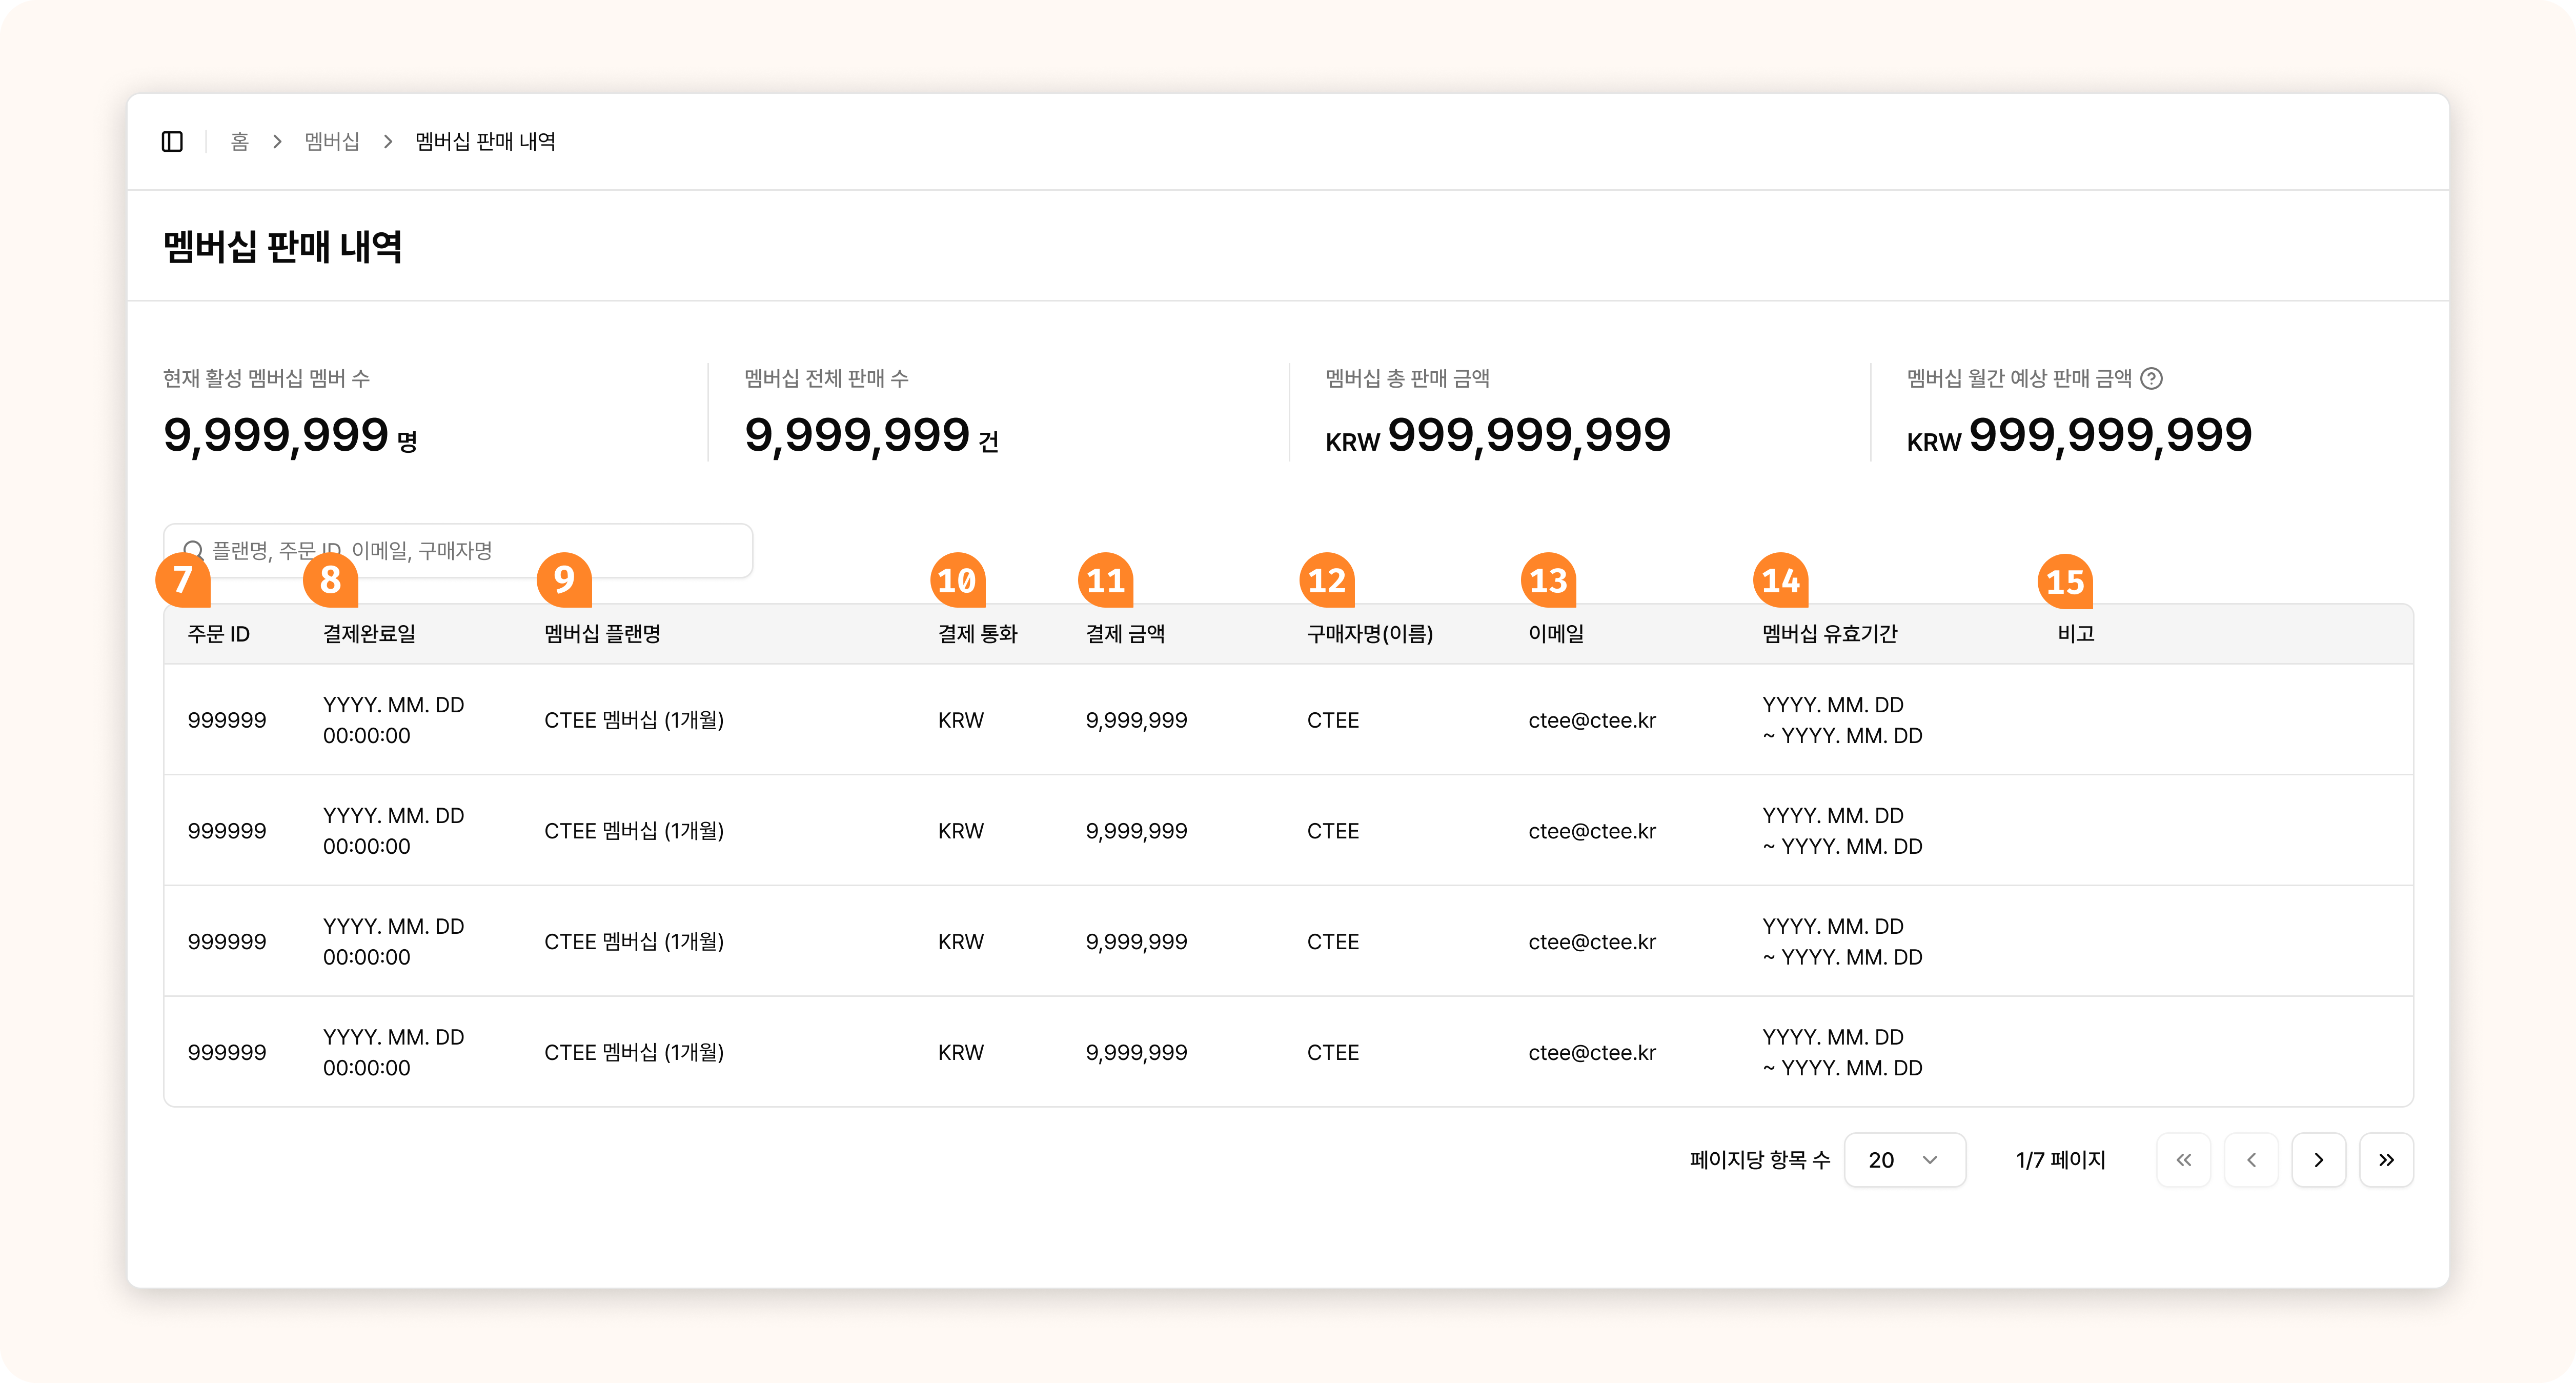Click the 결제 금액 column header
Viewport: 2576px width, 1383px height.
tap(1125, 633)
